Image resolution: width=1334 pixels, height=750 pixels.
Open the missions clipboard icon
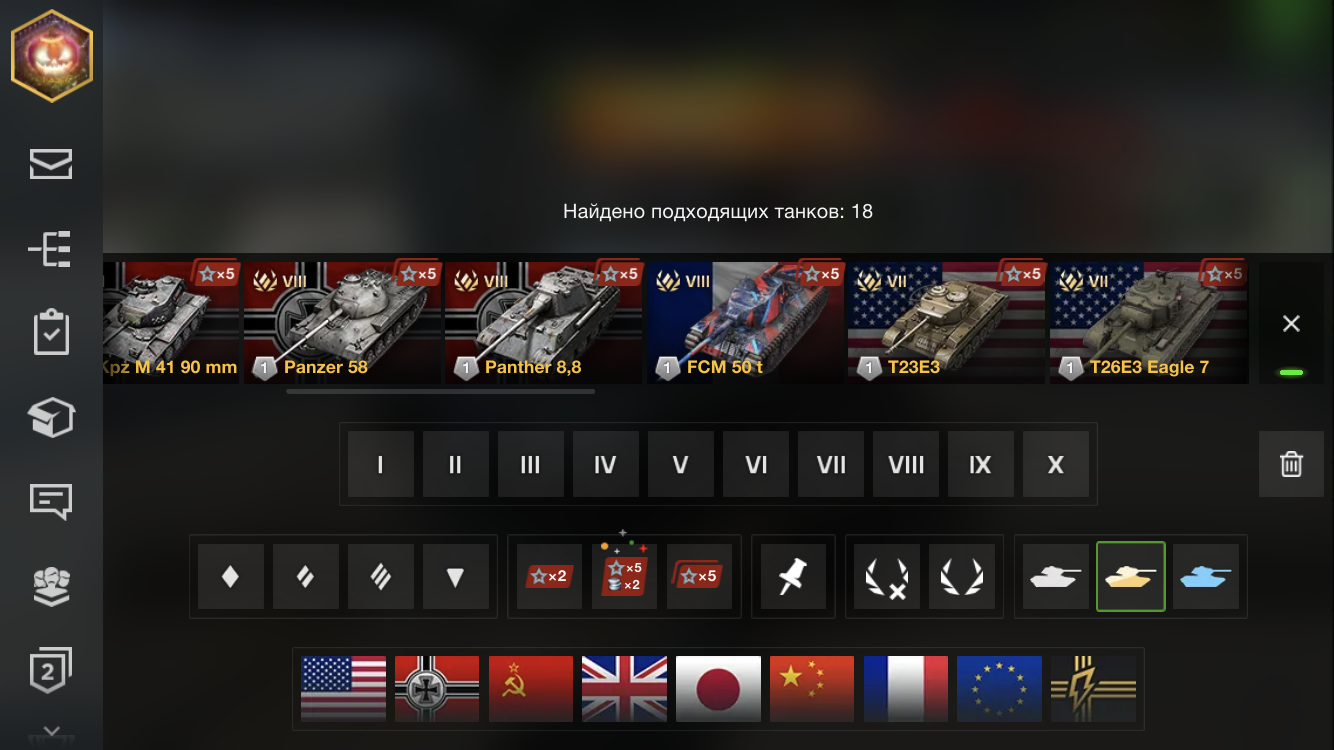pos(51,334)
